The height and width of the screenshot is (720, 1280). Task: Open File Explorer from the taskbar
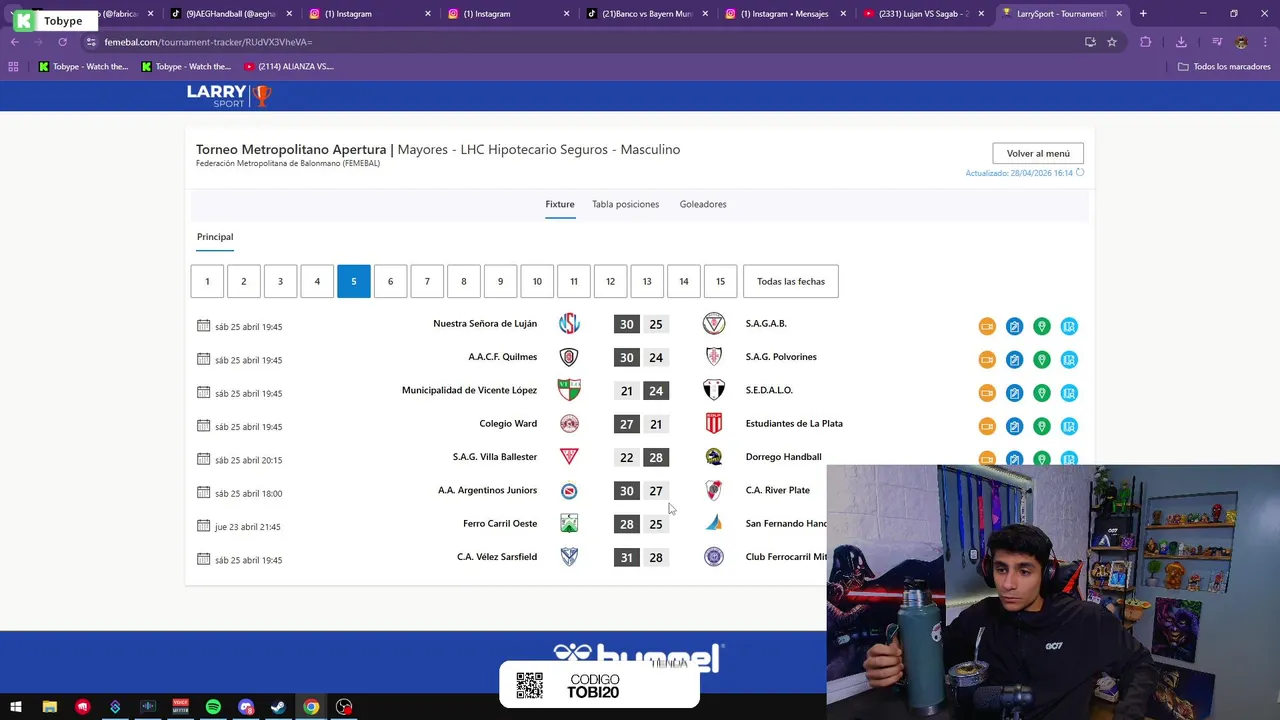tap(49, 707)
